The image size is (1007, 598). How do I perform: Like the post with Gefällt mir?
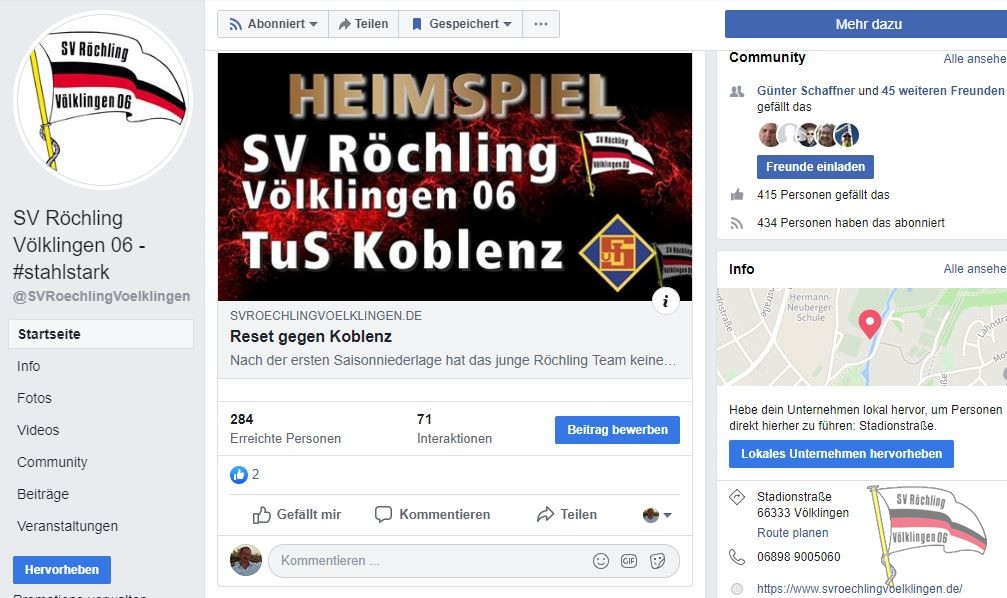point(297,514)
